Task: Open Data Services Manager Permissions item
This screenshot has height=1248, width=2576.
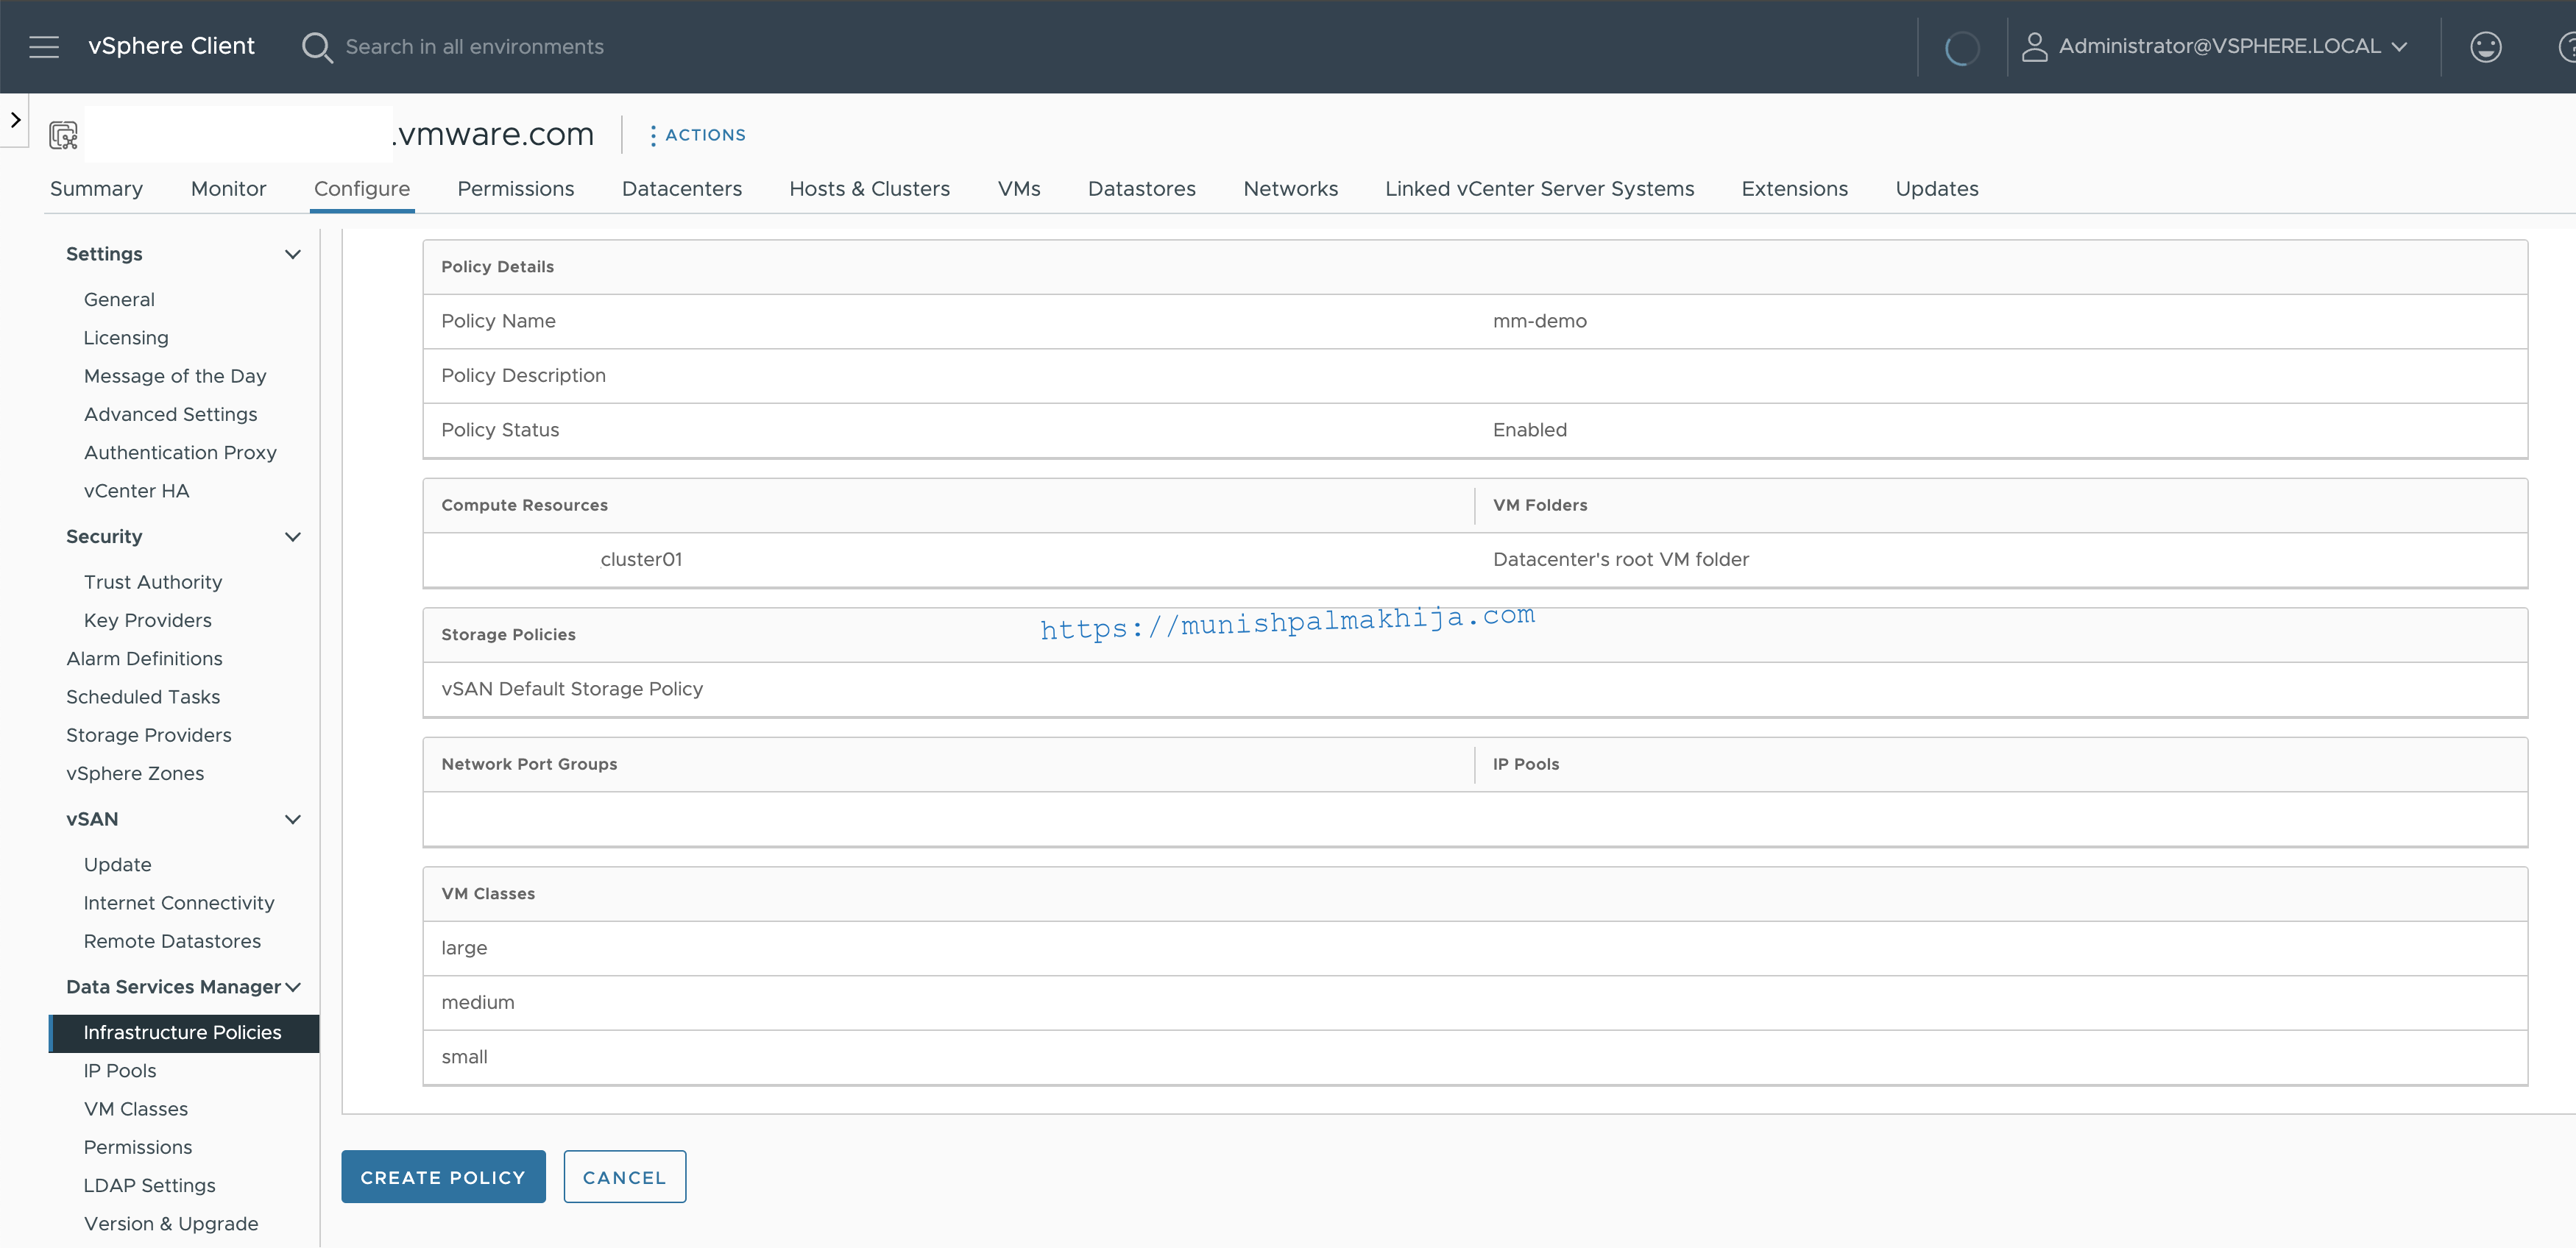Action: (x=138, y=1147)
